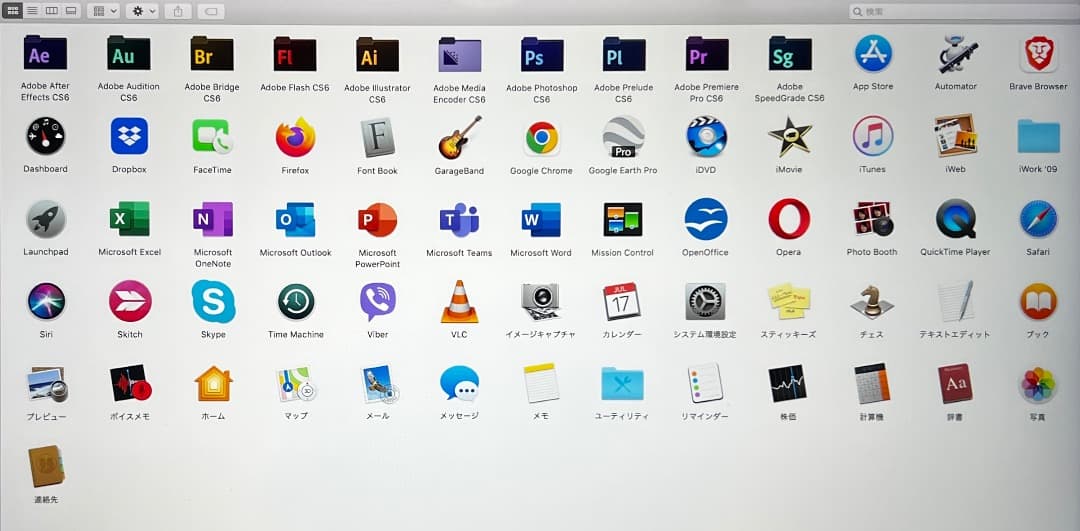Open Adobe Audition CS6 folder
This screenshot has height=531, width=1080.
[x=129, y=53]
